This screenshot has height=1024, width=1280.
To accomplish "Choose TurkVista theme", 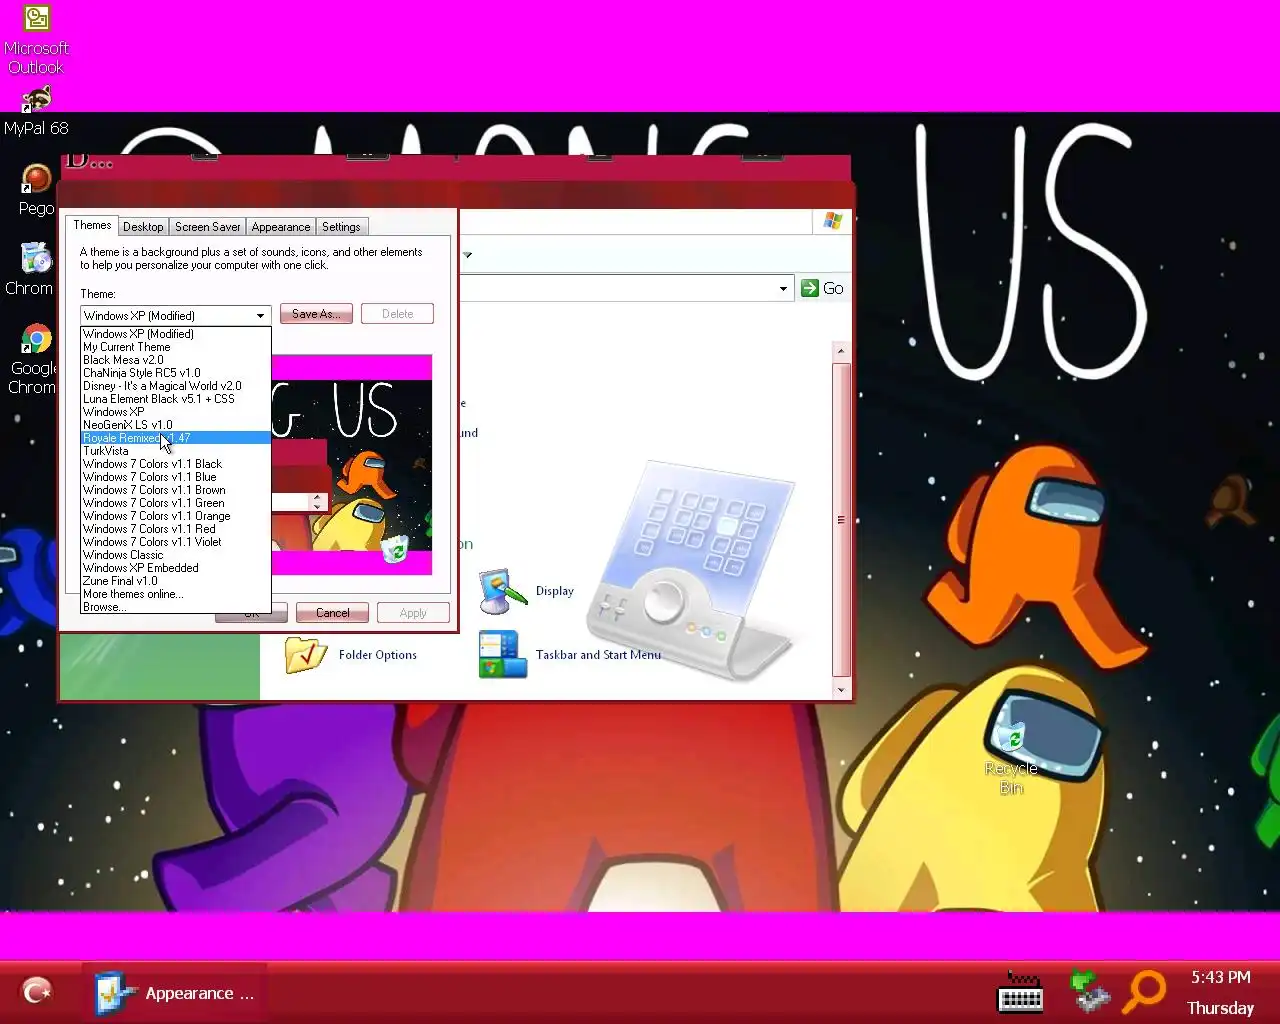I will pyautogui.click(x=175, y=451).
